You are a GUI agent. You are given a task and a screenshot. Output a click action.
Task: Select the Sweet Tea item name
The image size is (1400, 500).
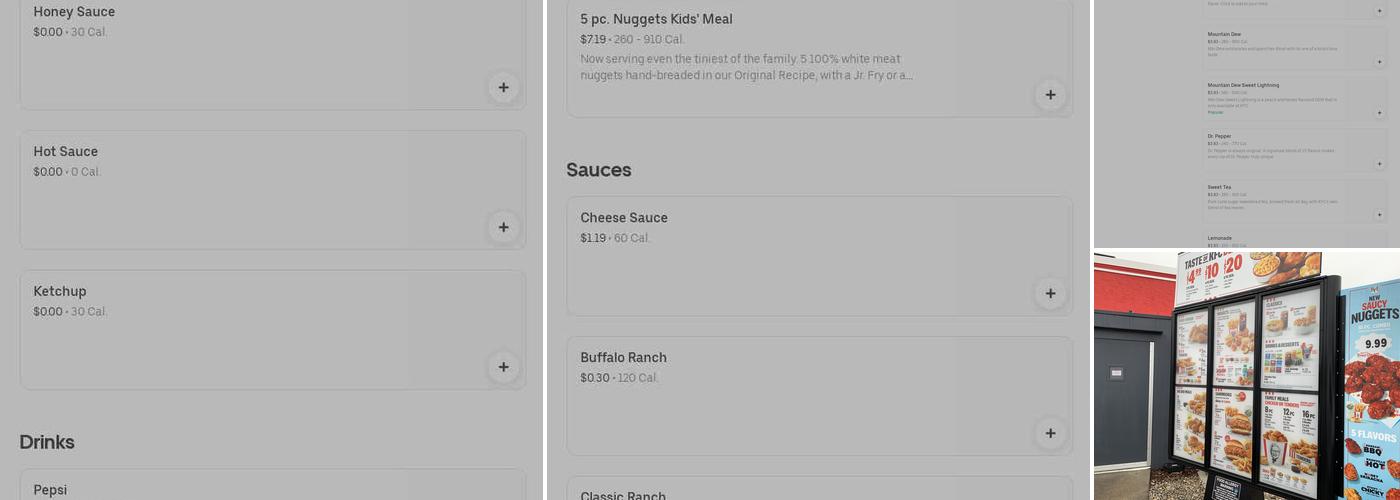coord(1219,187)
